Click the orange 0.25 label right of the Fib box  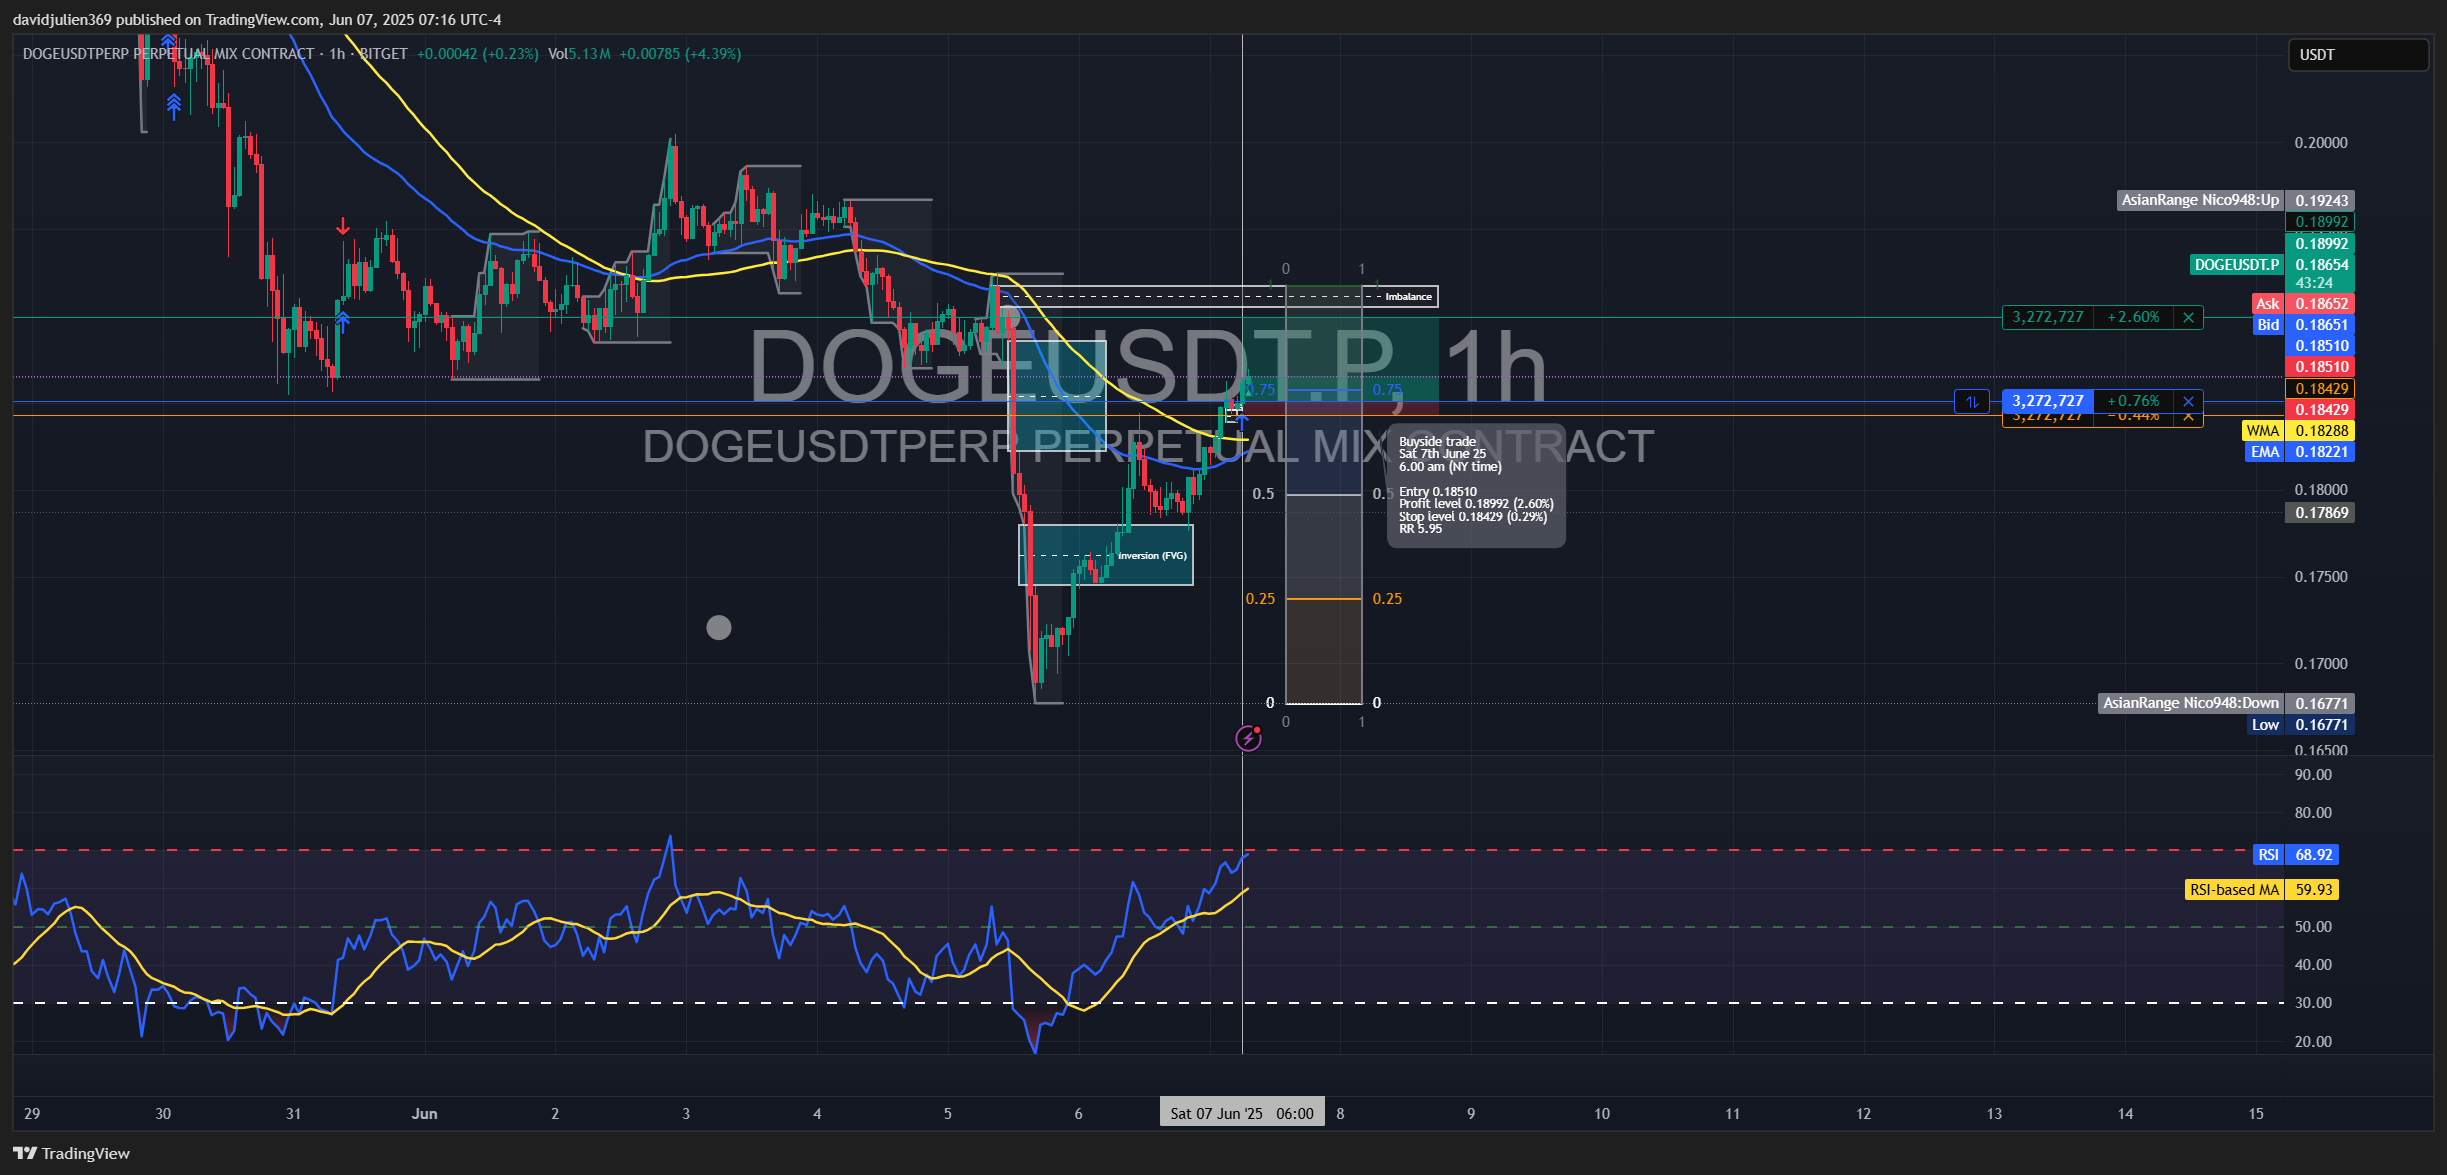[1387, 599]
